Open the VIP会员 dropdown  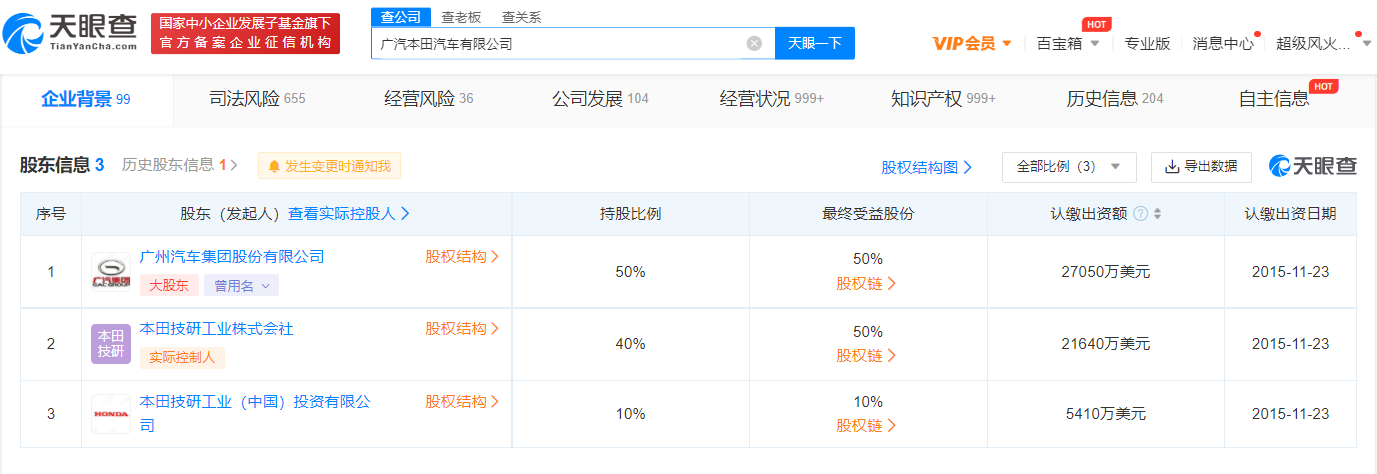972,43
